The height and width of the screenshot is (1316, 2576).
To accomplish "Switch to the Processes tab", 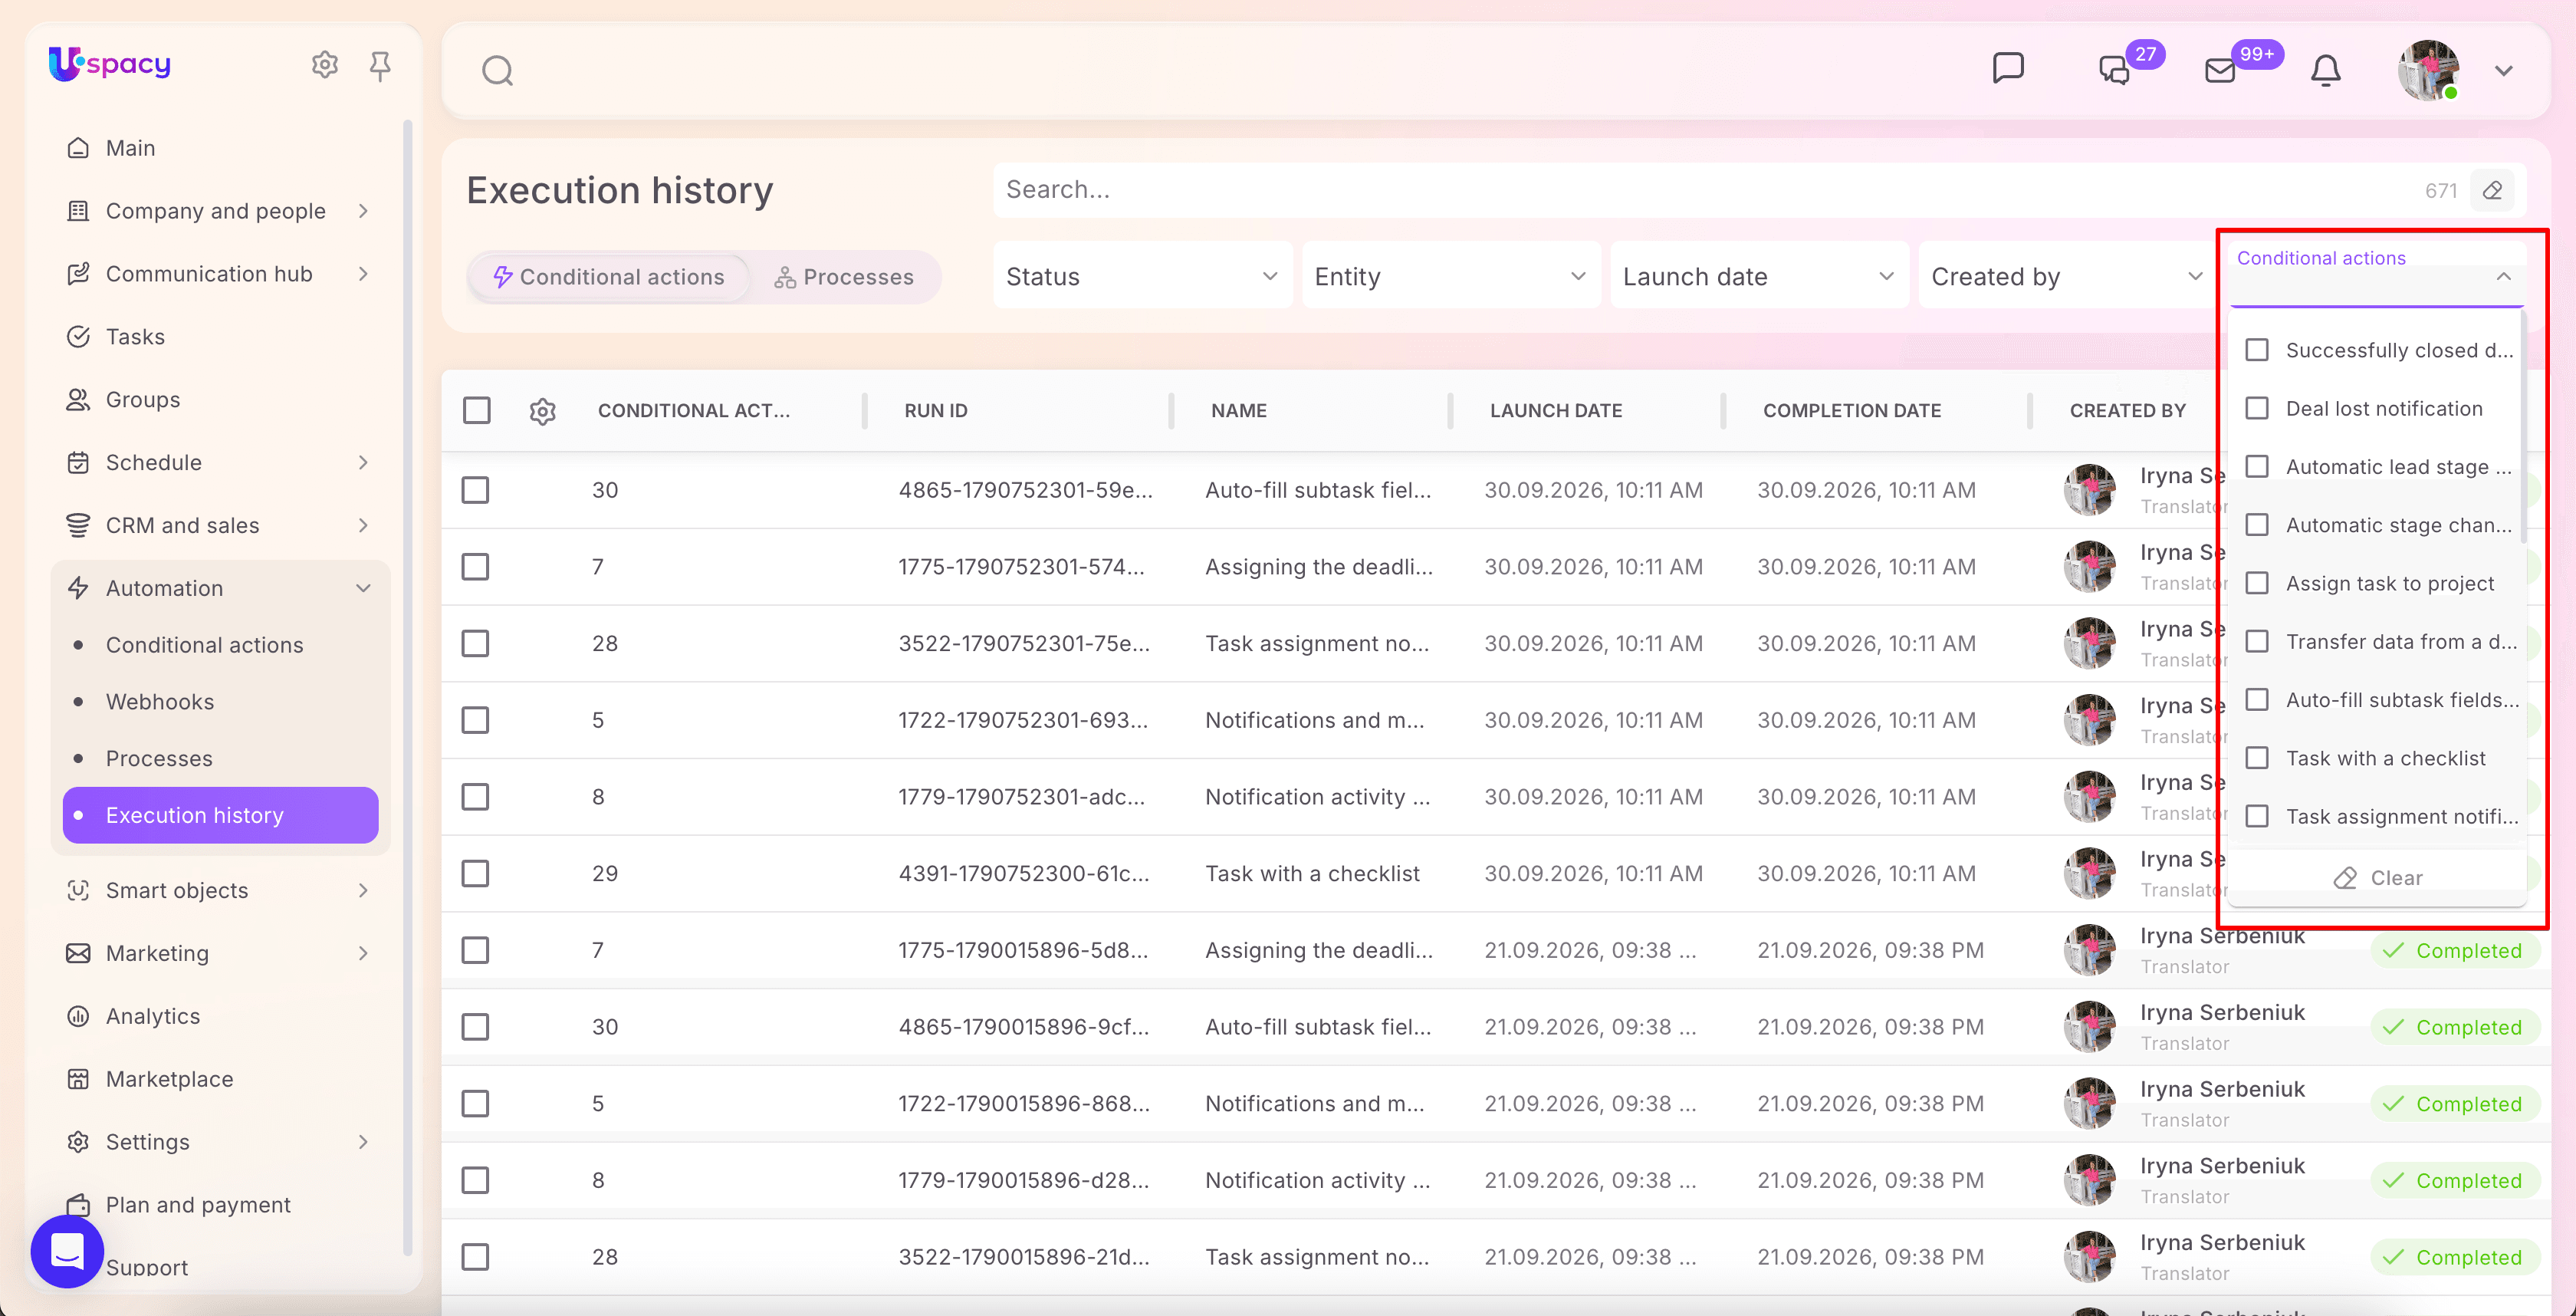I will coord(844,277).
